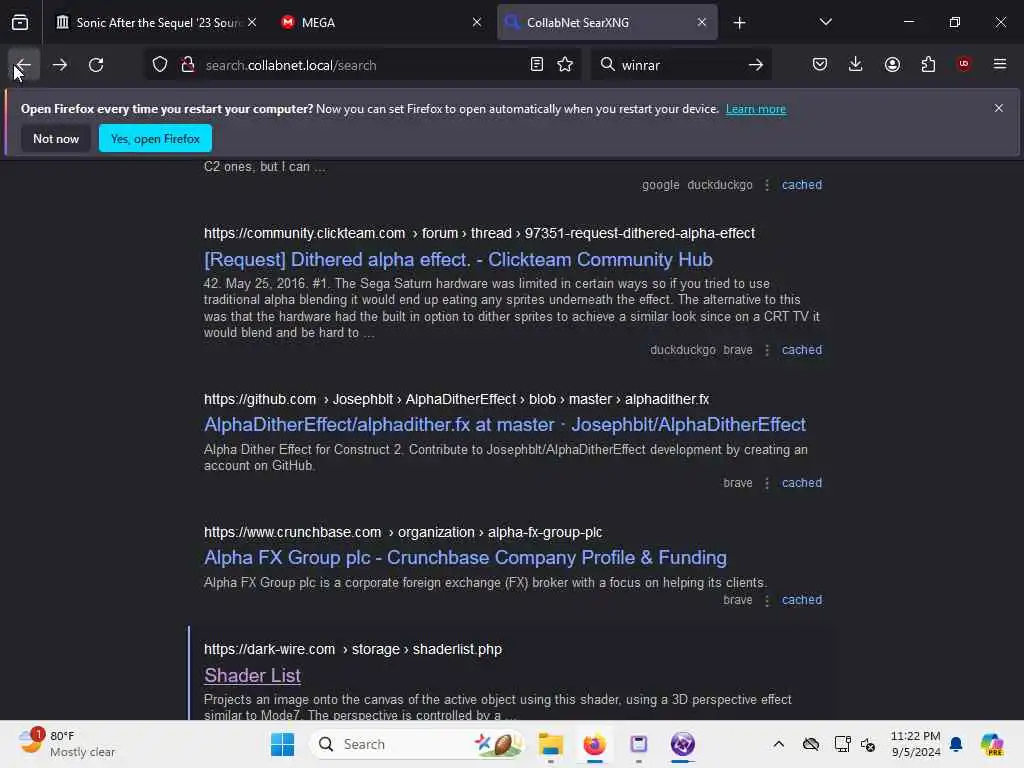Open cached link for Crunchbase result

pos(802,600)
